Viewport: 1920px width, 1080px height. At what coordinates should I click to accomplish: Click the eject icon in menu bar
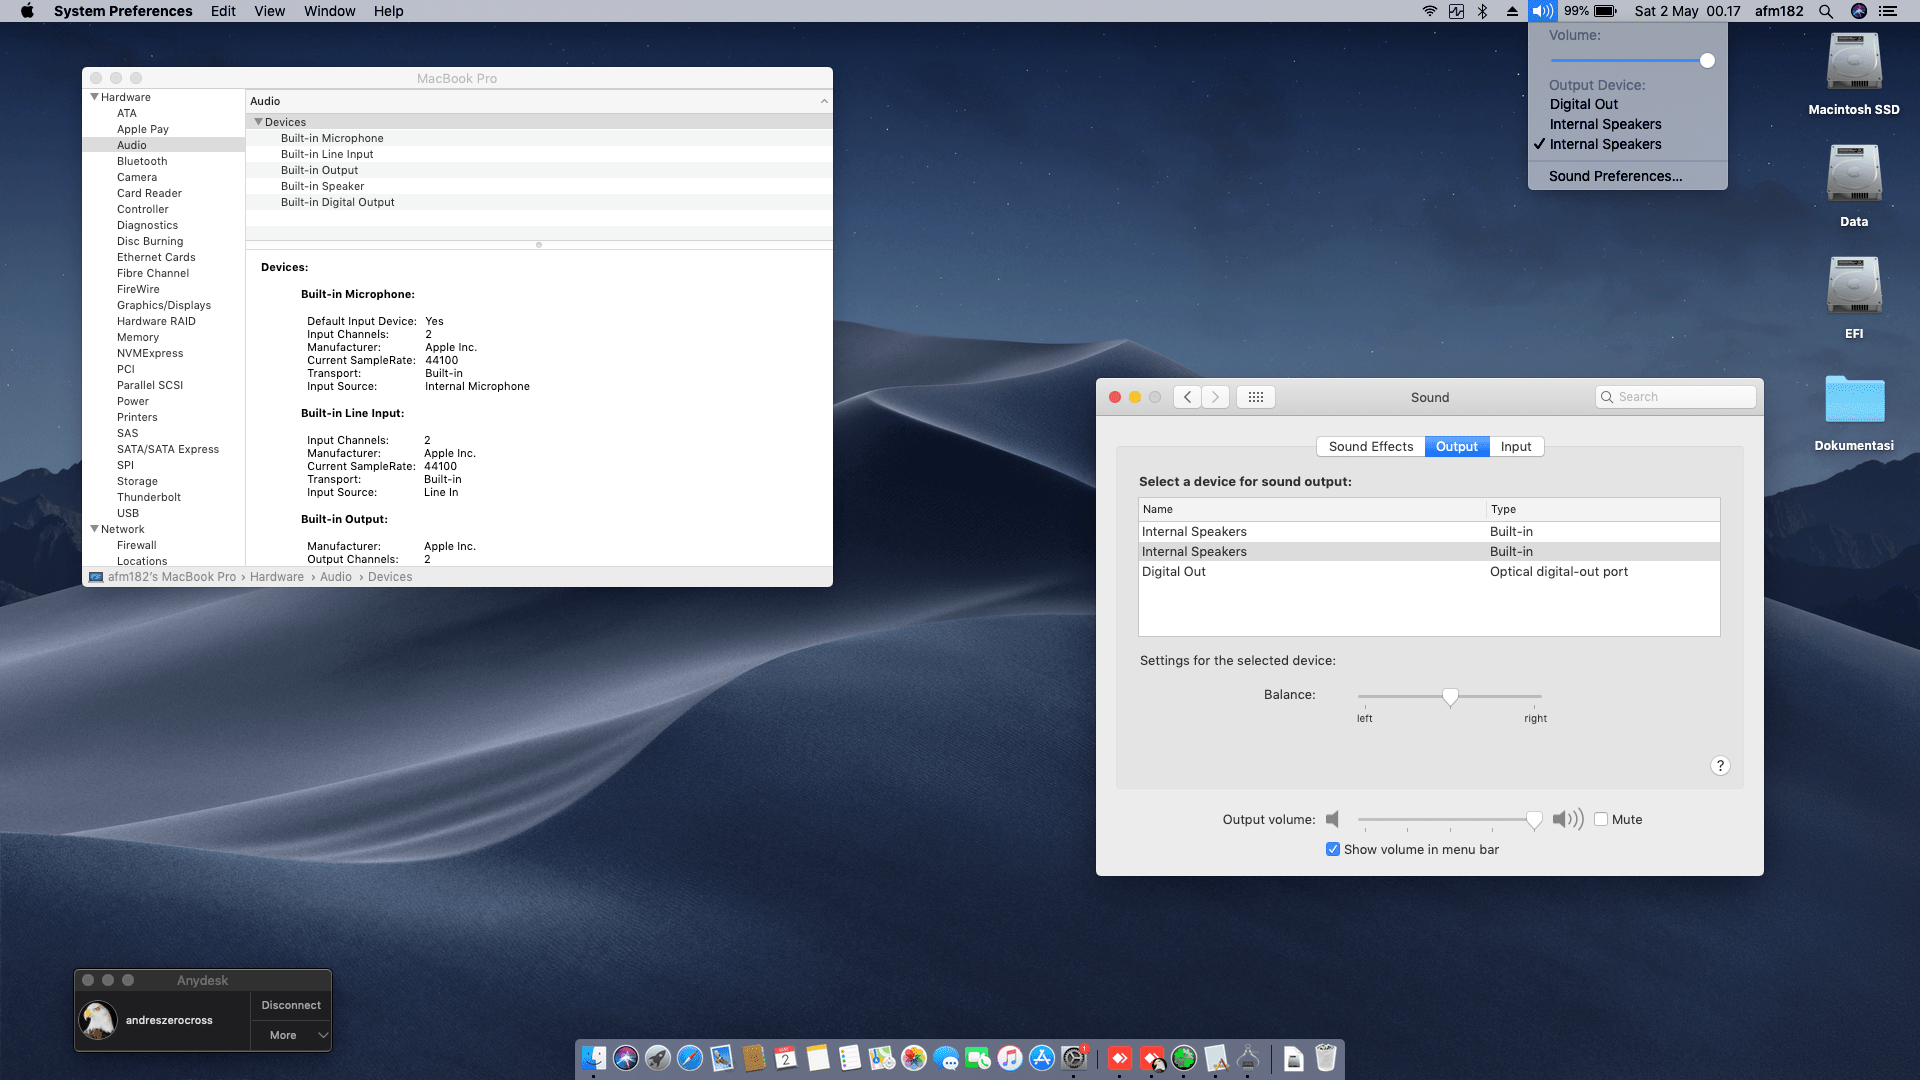[1512, 11]
